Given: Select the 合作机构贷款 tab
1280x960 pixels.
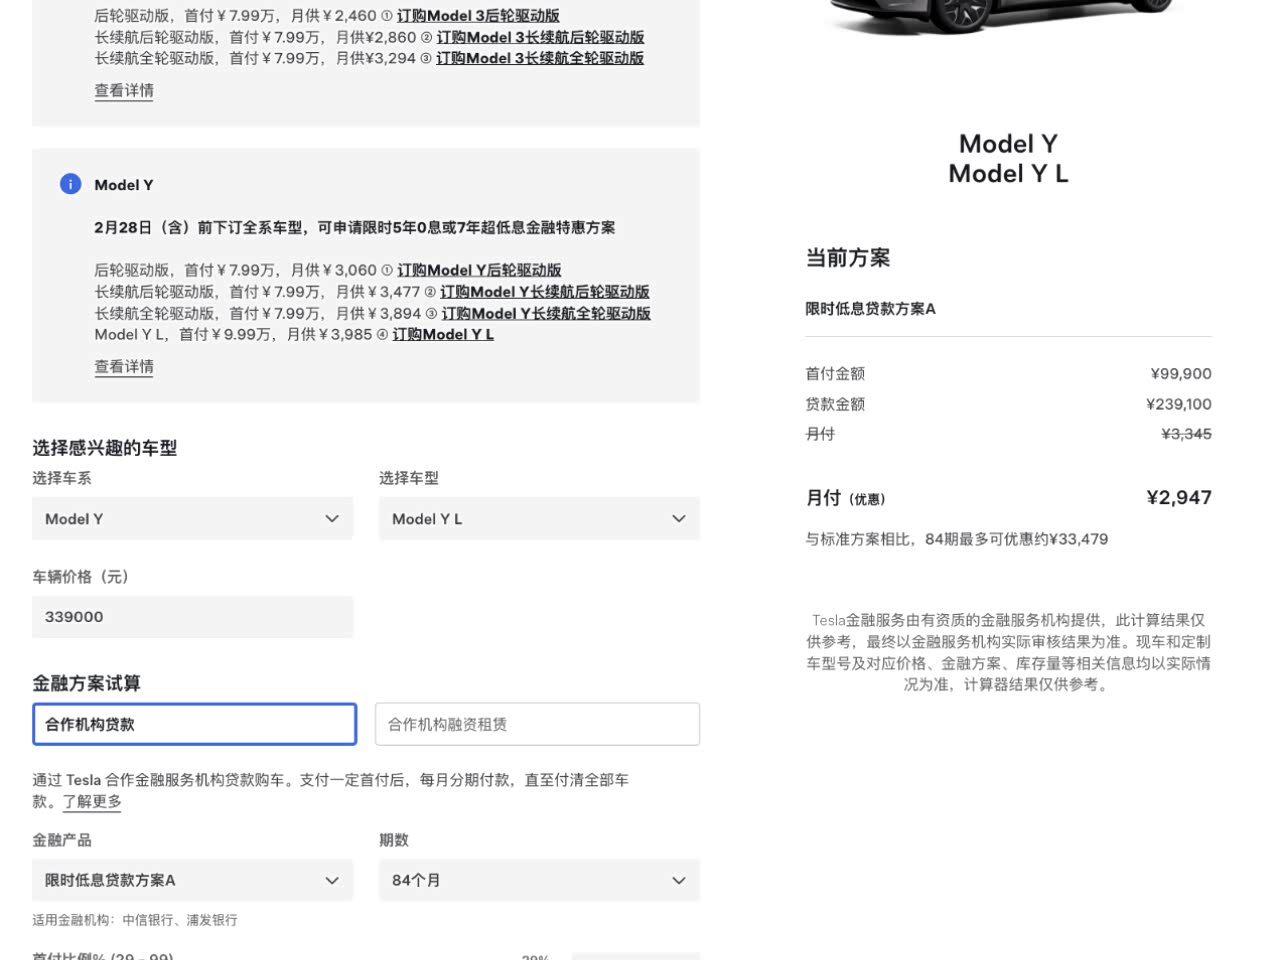Looking at the screenshot, I should 195,725.
